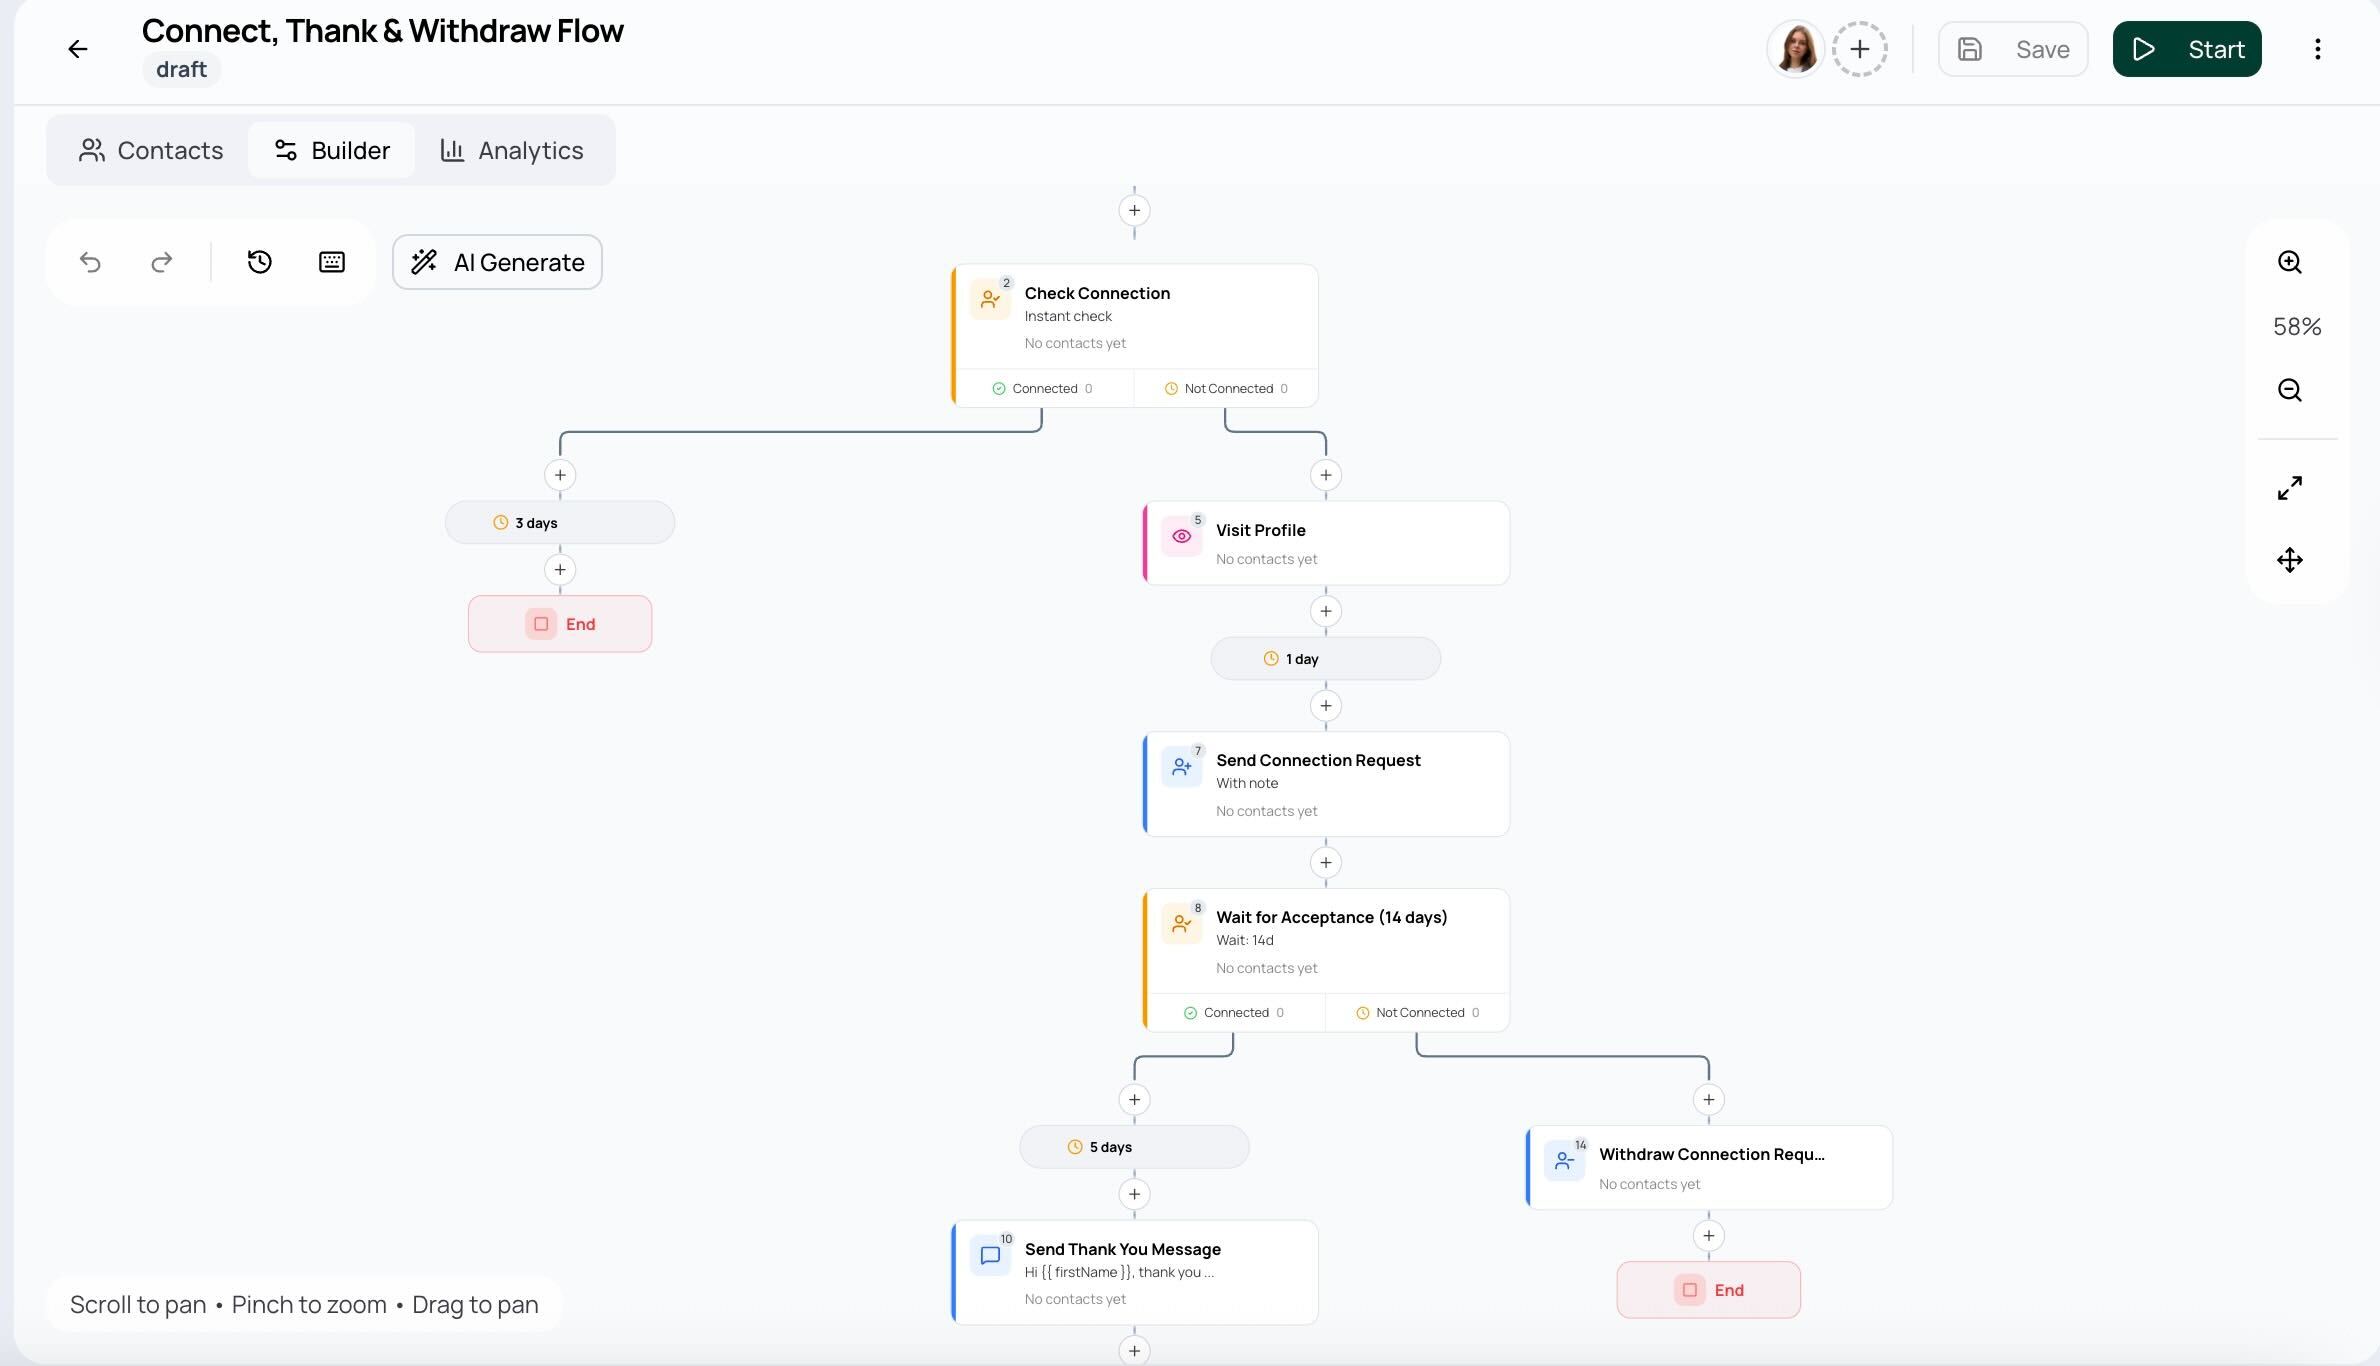
Task: Open the three-dot more options menu
Action: (x=2318, y=49)
